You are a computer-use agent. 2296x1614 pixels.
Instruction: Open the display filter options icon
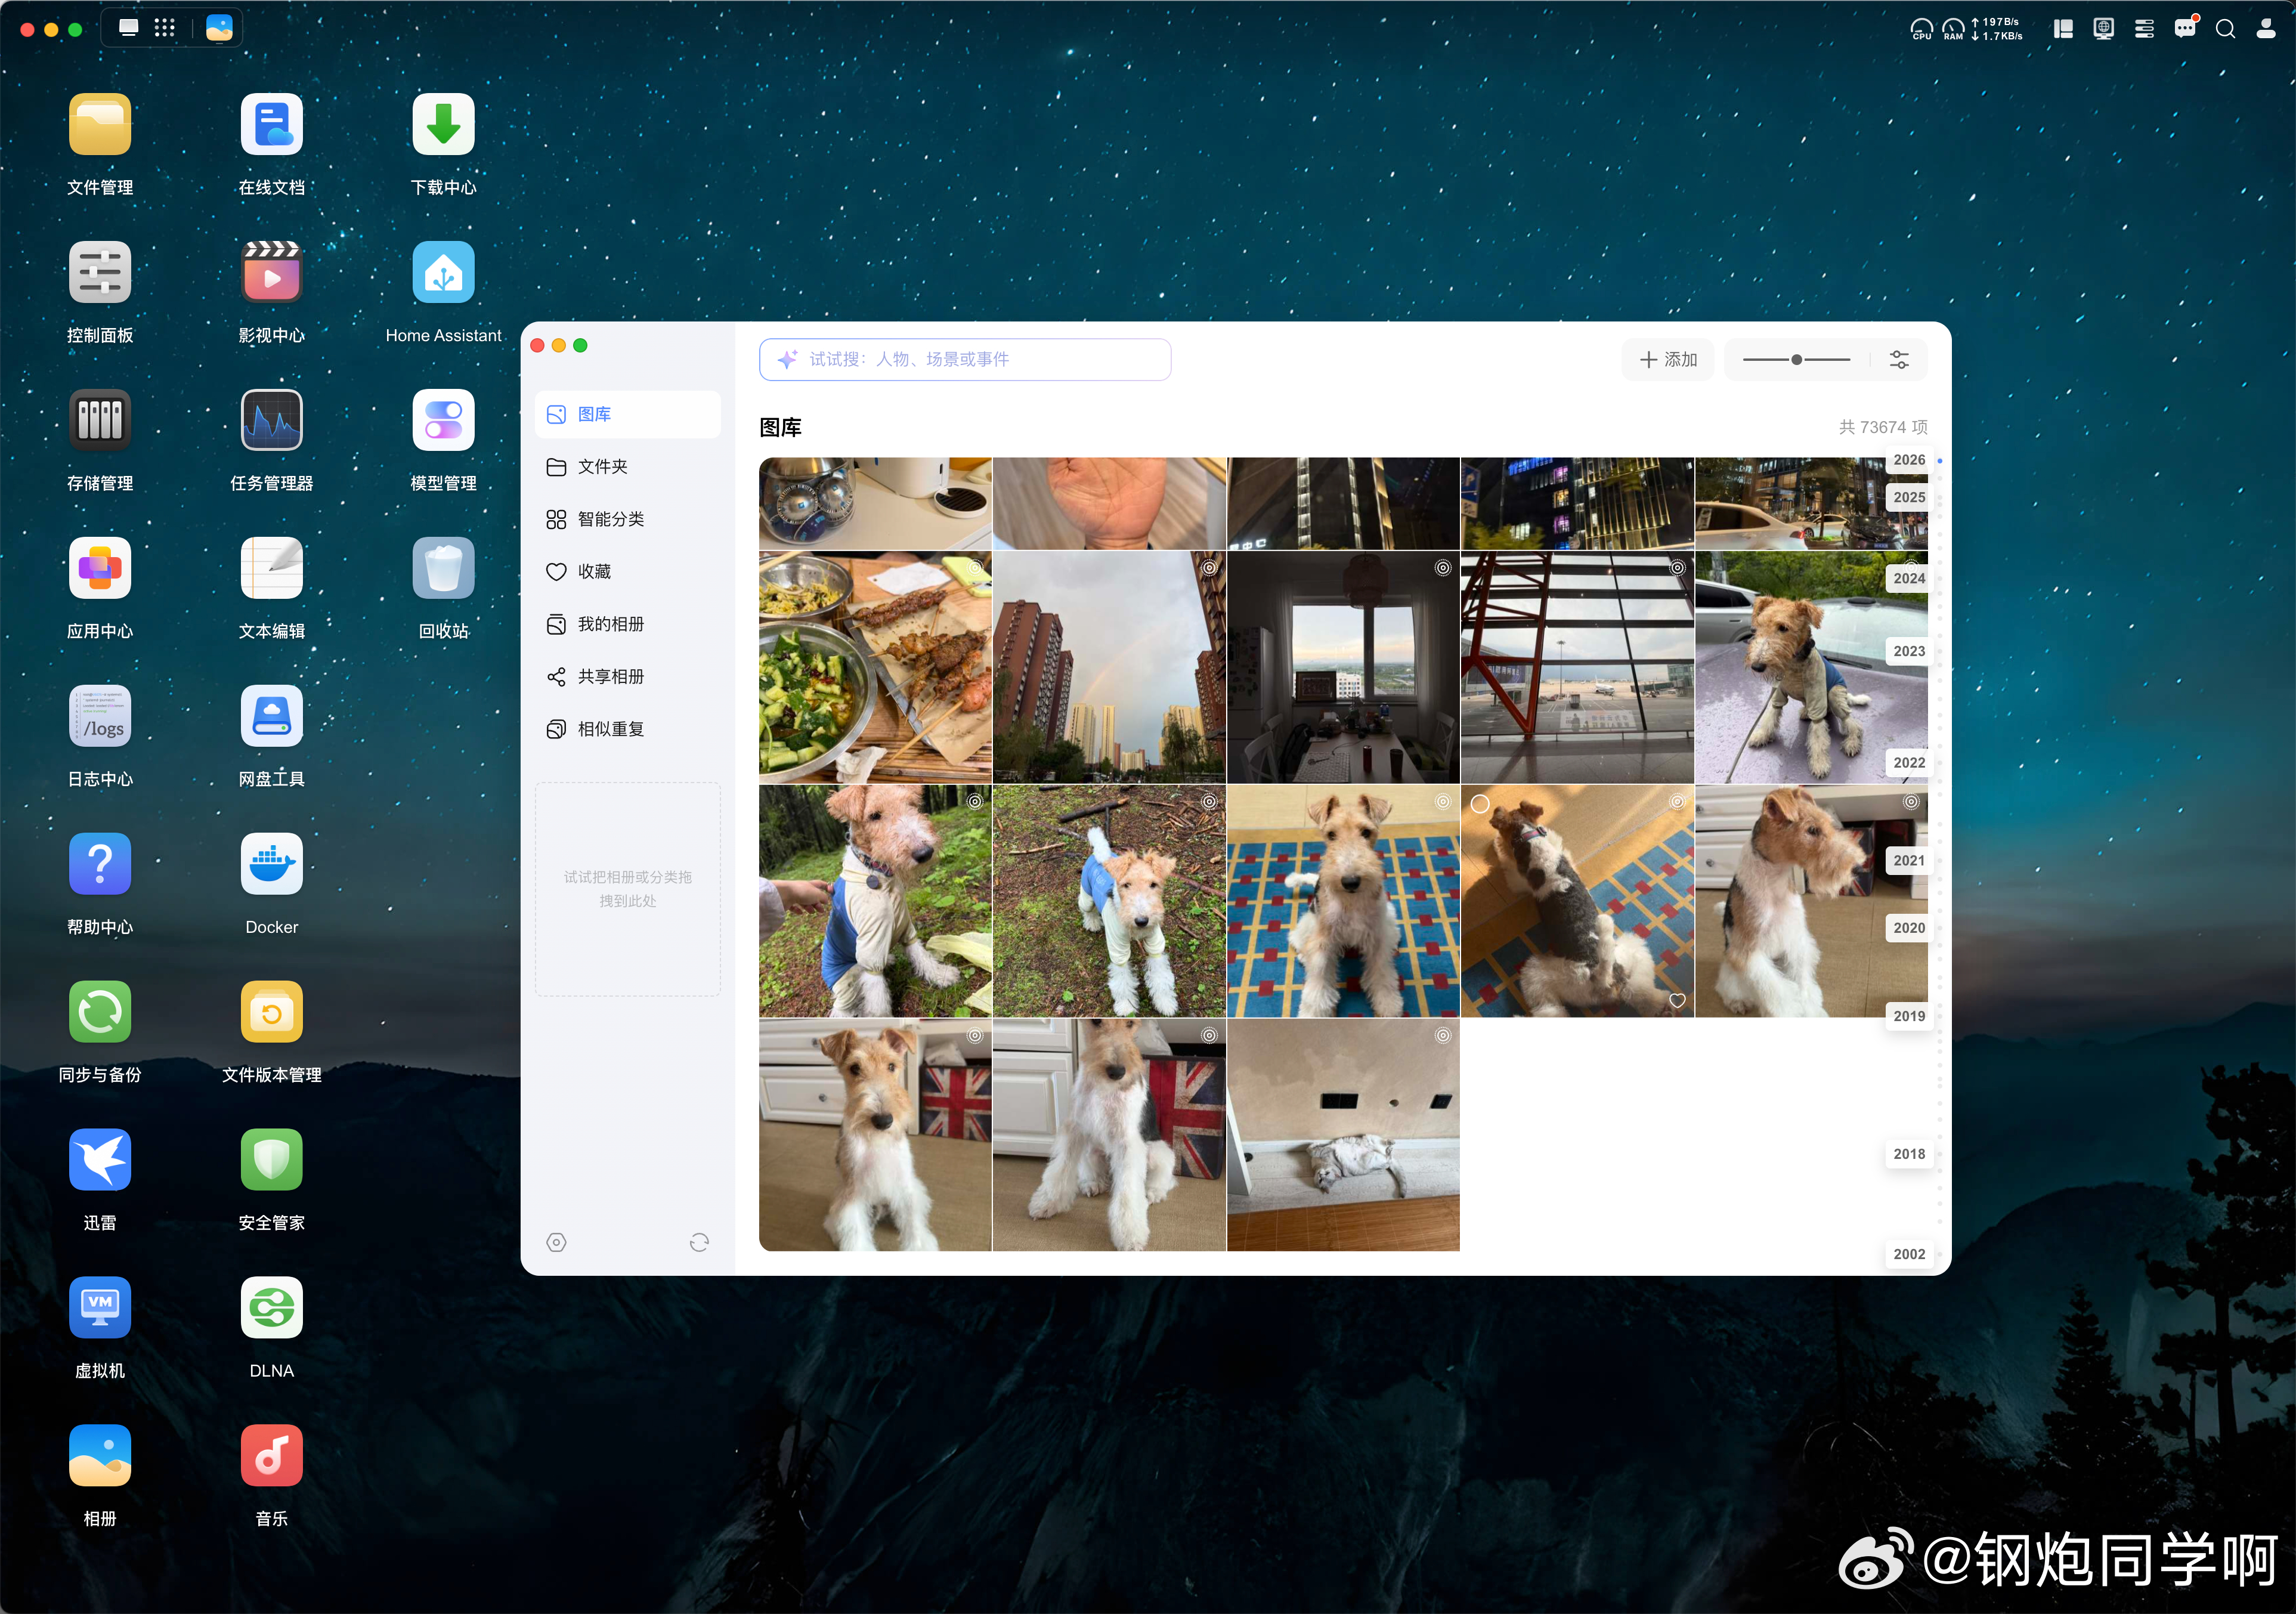(x=1899, y=360)
